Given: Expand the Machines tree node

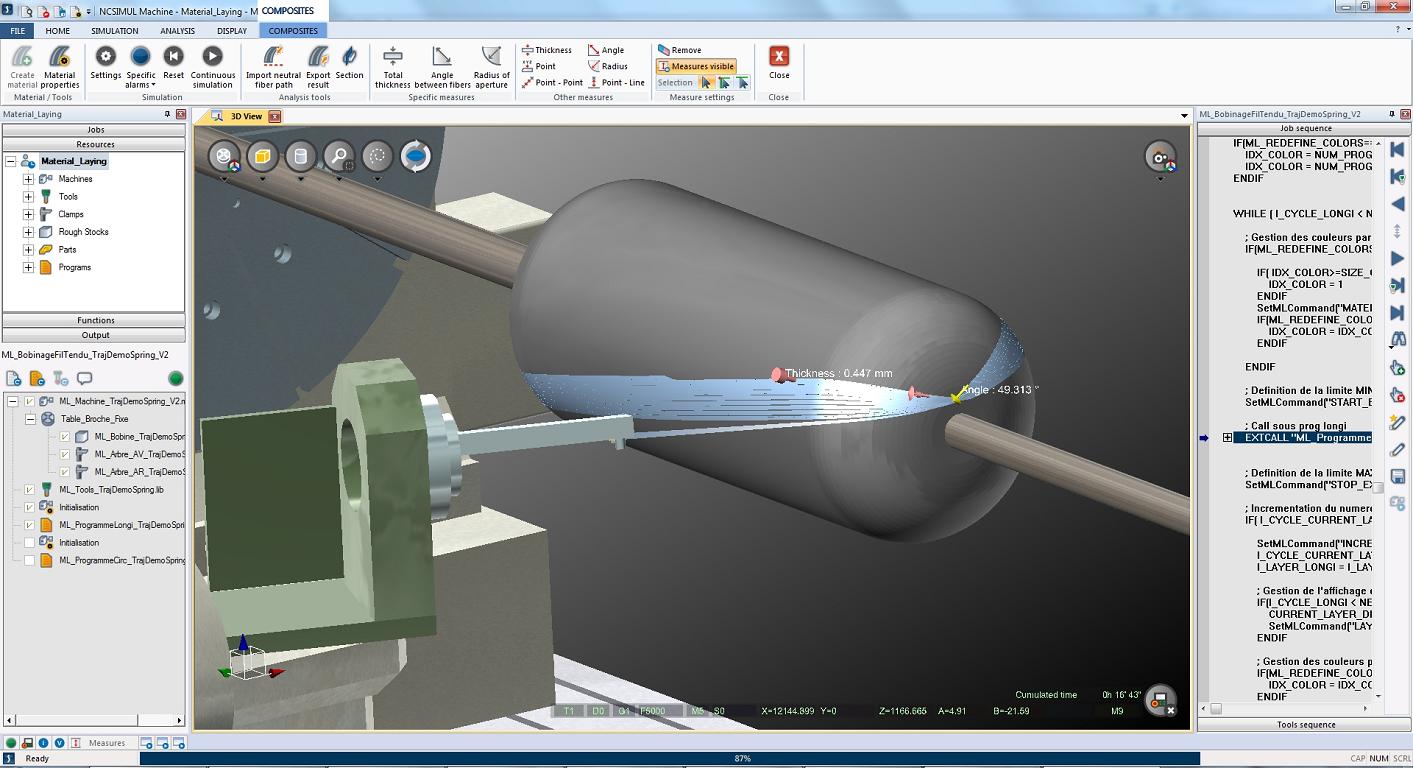Looking at the screenshot, I should 28,179.
